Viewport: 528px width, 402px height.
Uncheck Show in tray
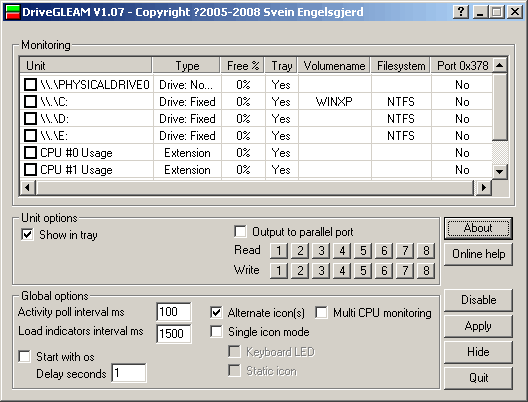[27, 234]
